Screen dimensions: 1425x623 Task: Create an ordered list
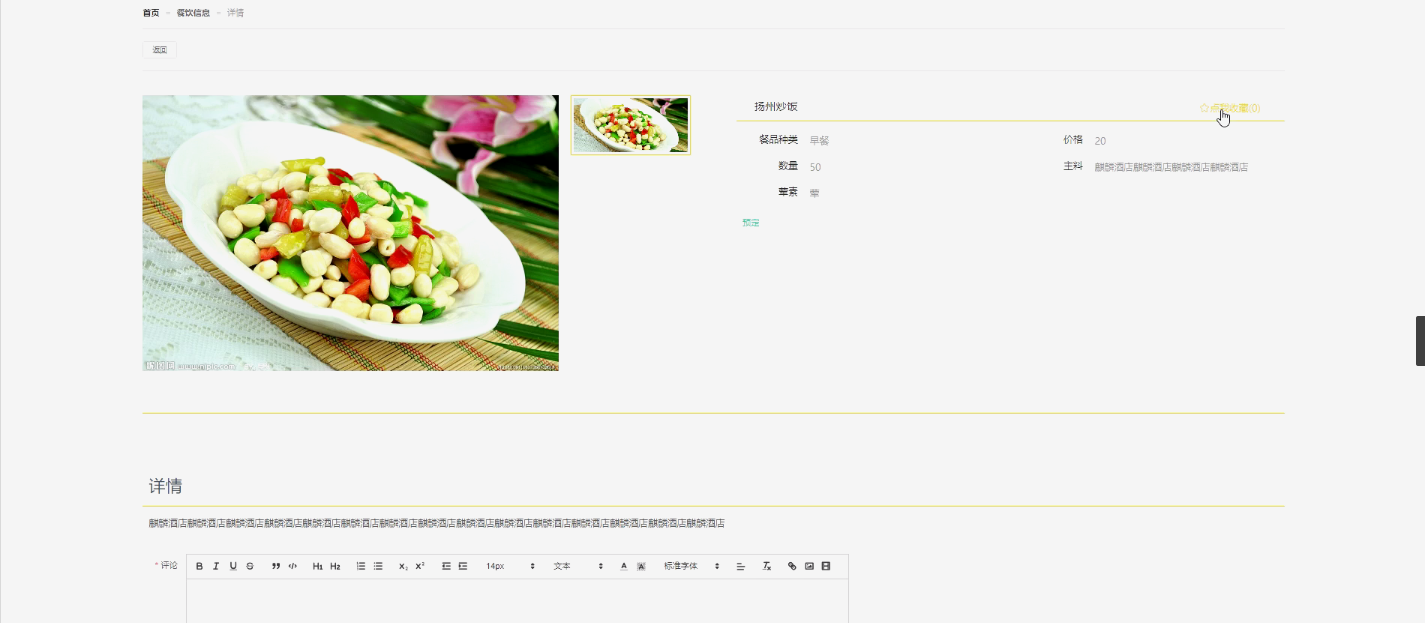361,566
